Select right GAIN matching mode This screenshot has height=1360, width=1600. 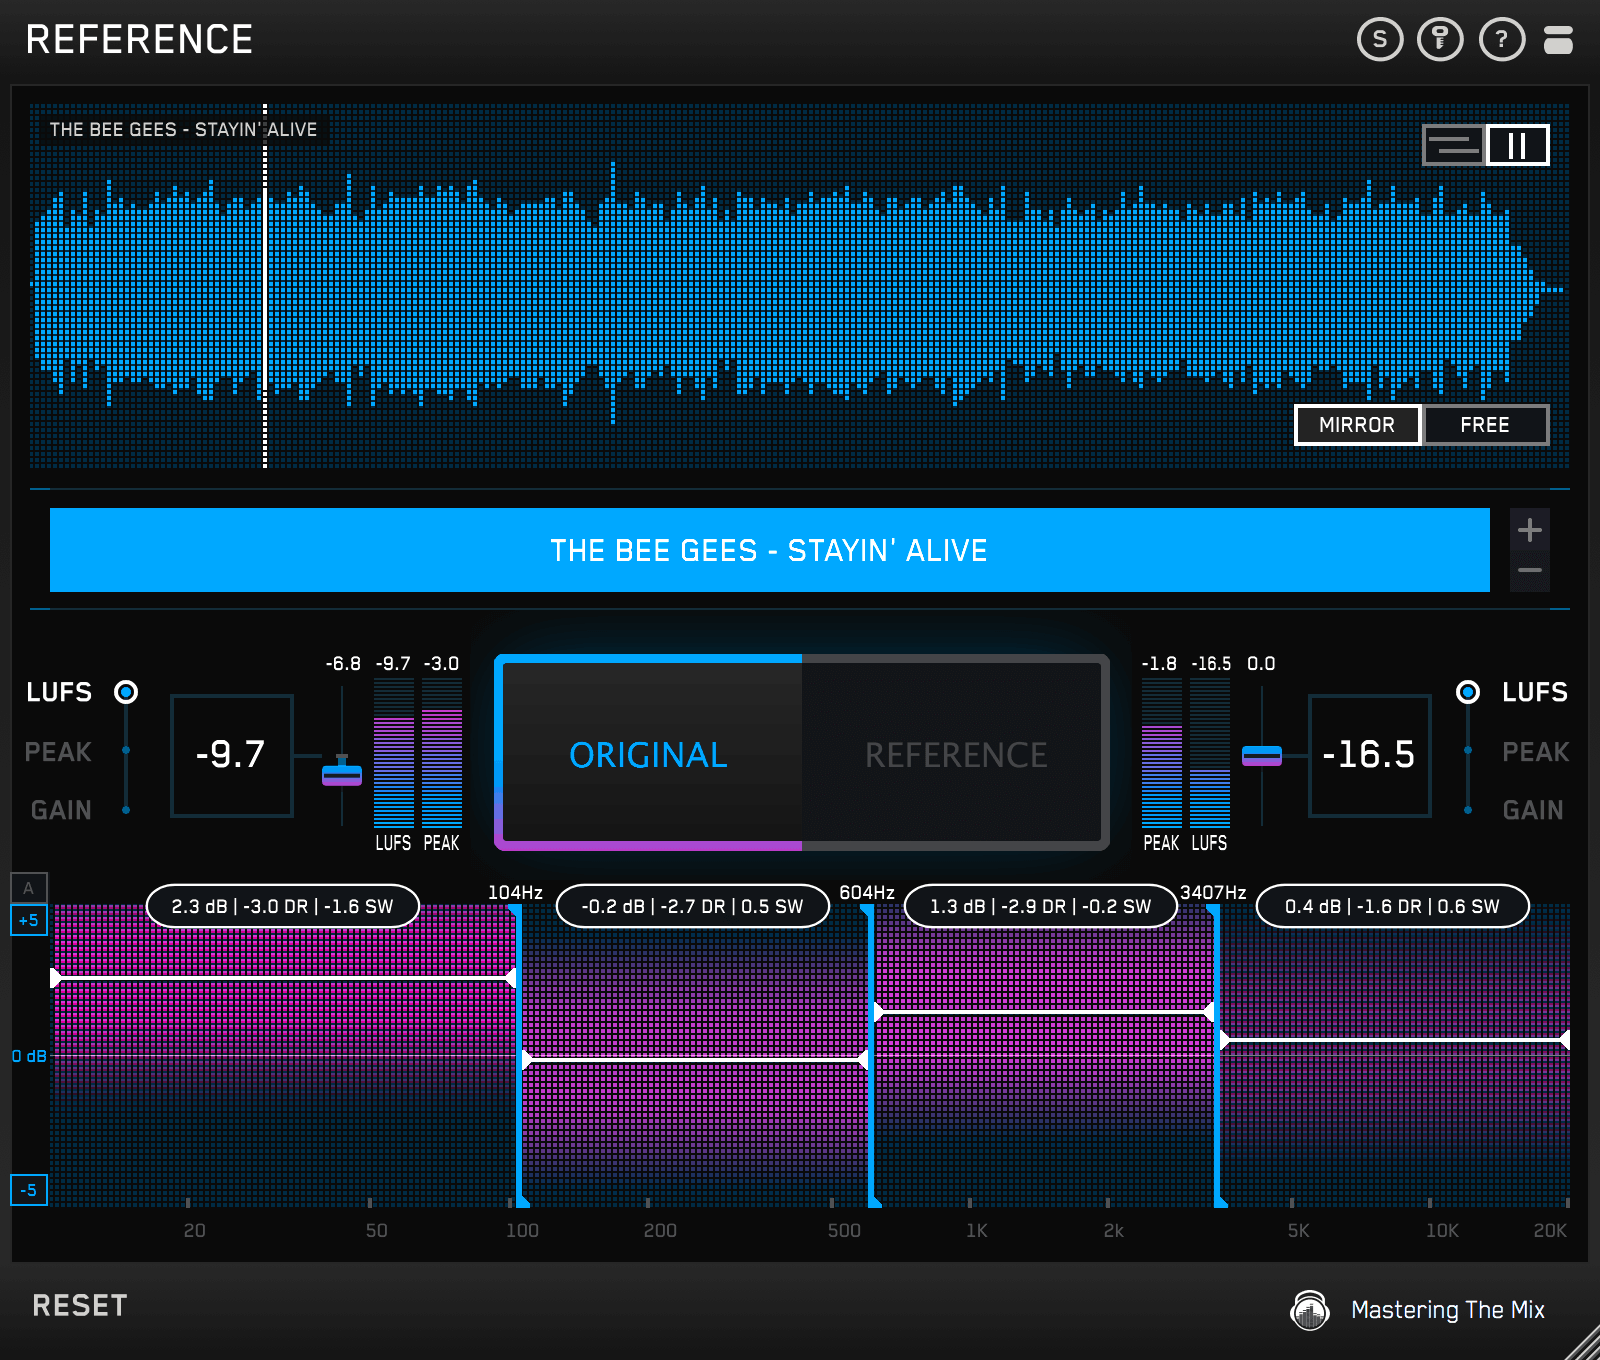click(1533, 810)
